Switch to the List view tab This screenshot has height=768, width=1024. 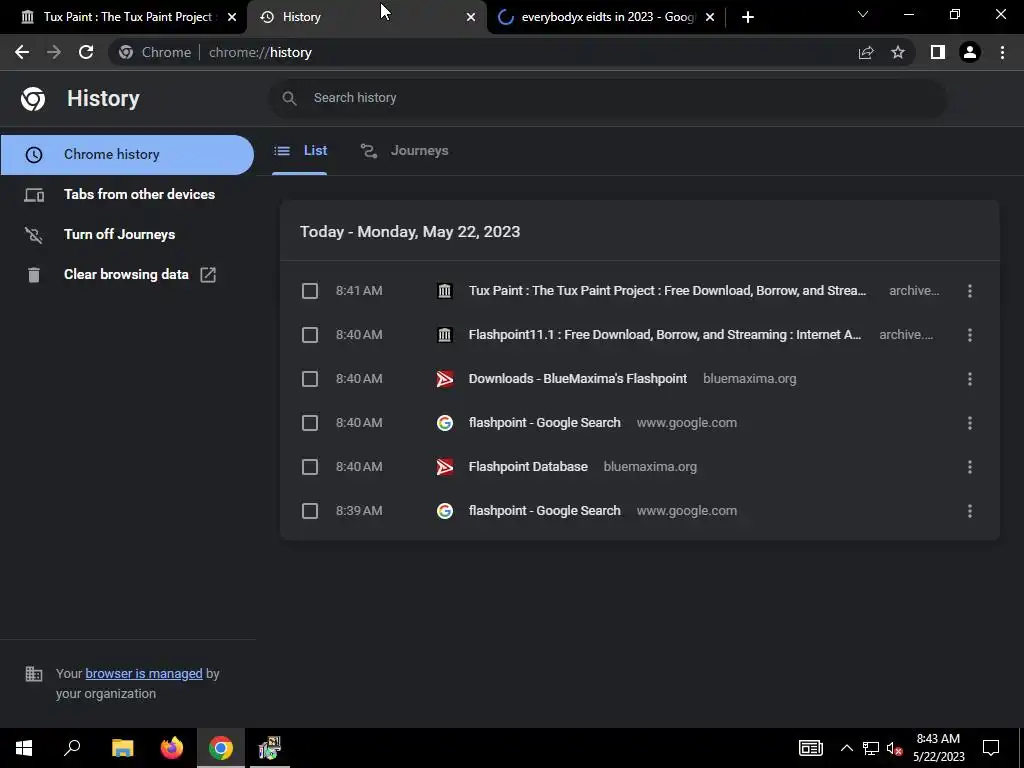[x=300, y=151]
